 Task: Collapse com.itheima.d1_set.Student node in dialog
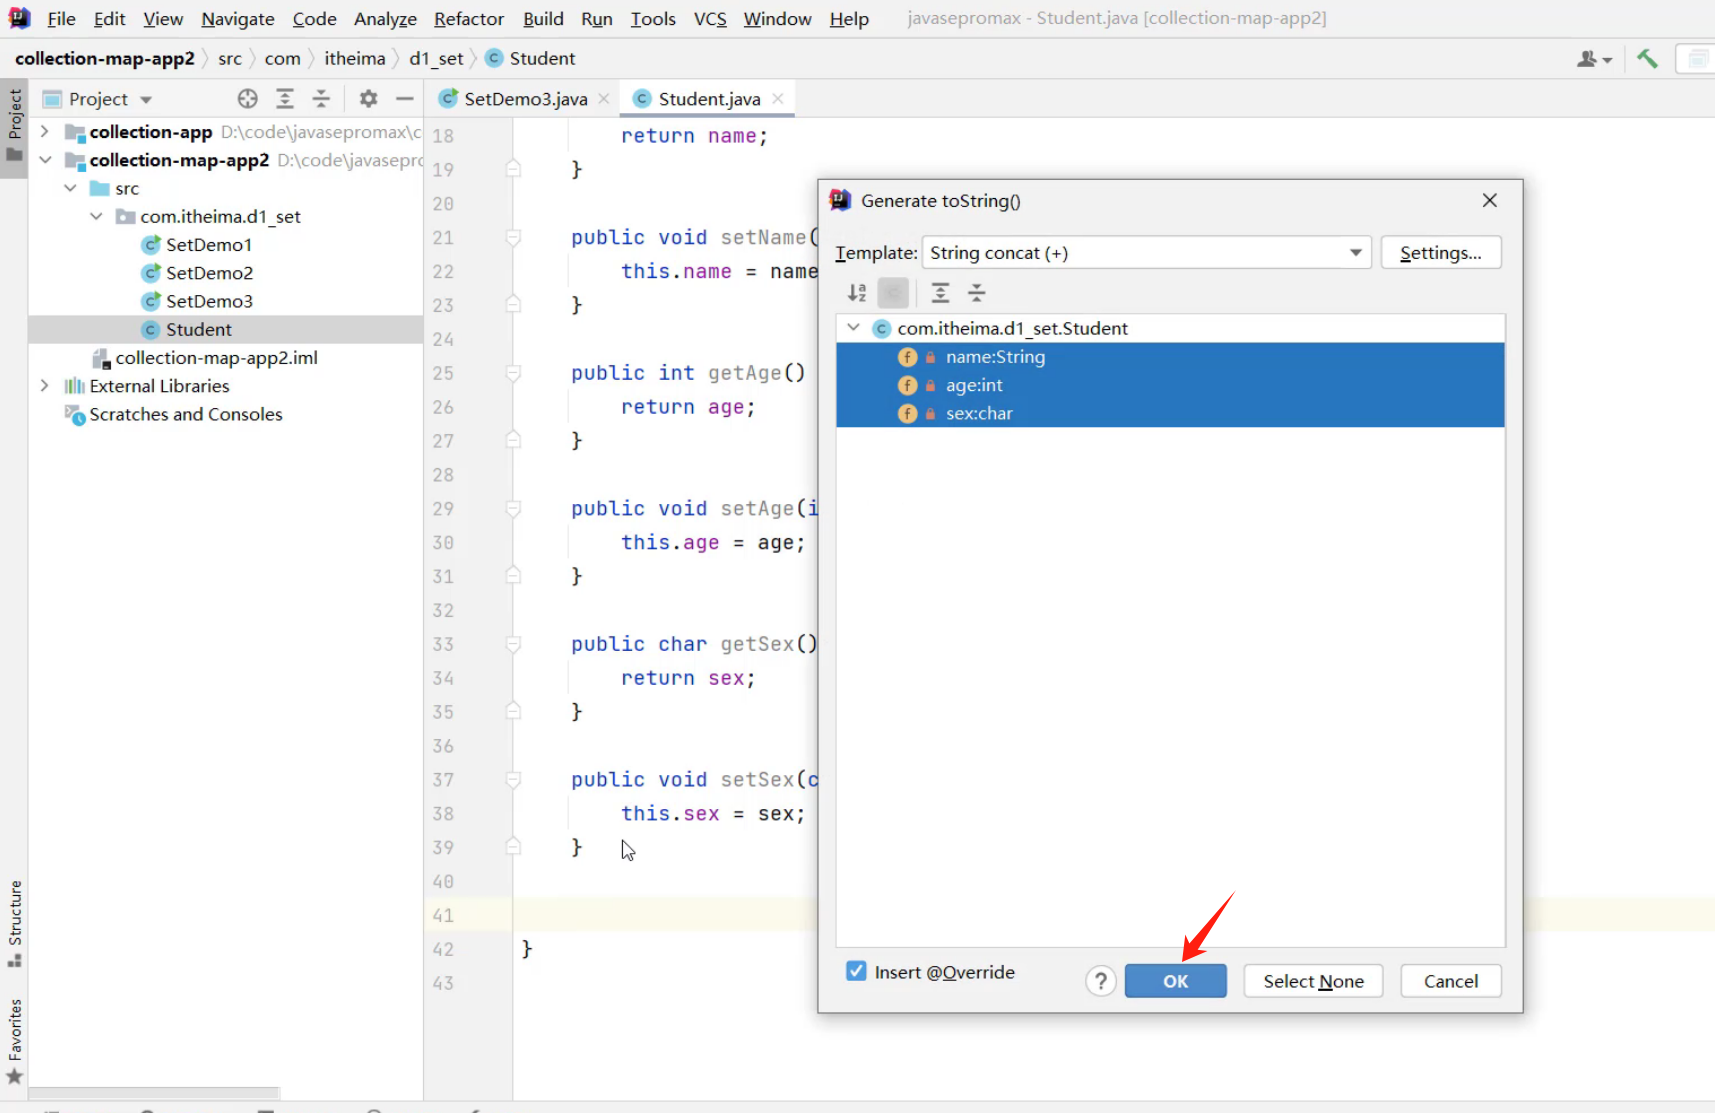(x=853, y=328)
